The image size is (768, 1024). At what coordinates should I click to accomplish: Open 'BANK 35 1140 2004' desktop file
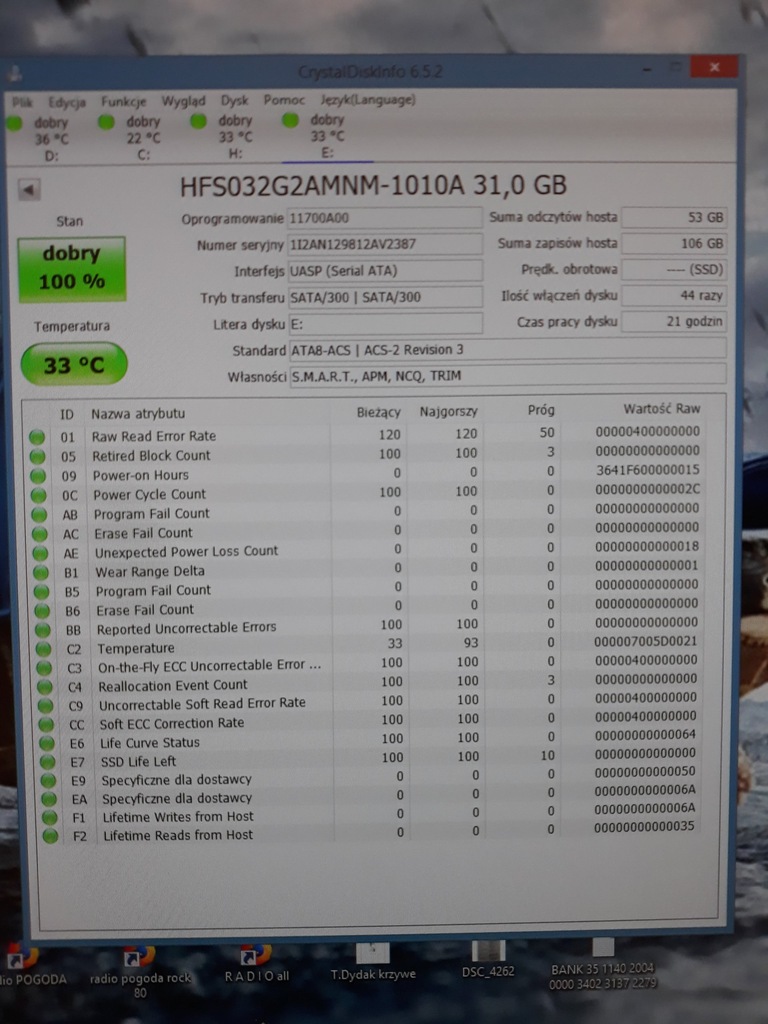tap(603, 963)
